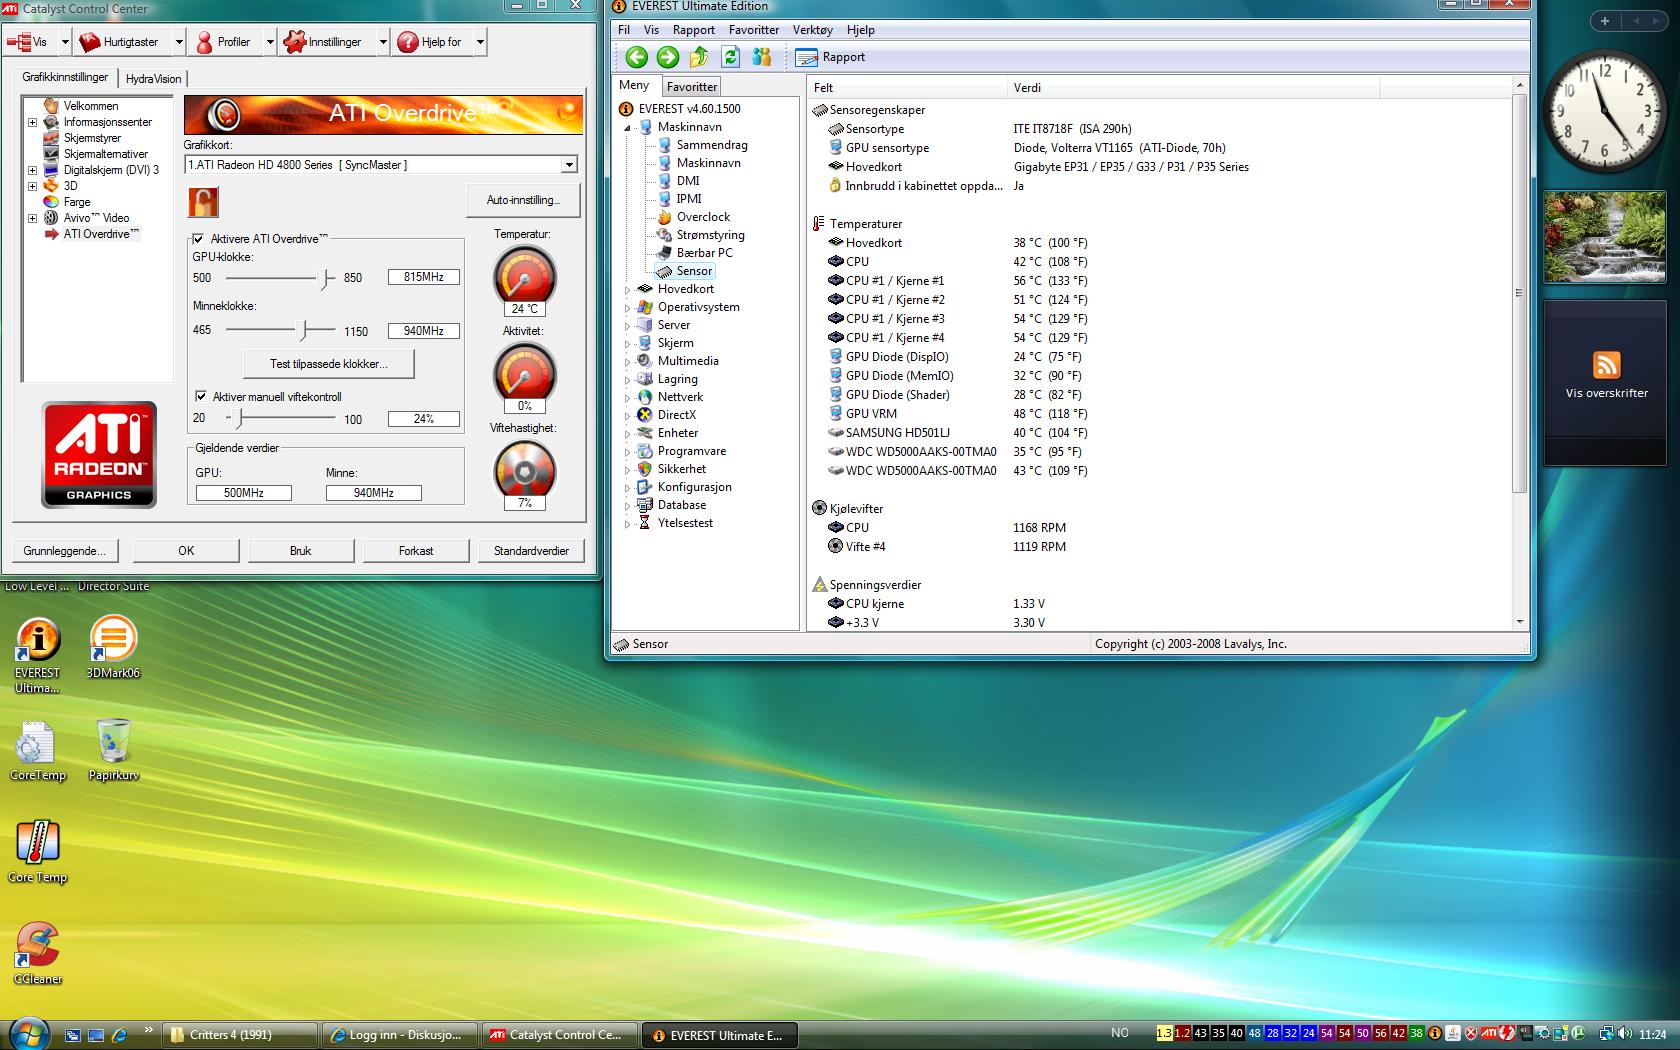The width and height of the screenshot is (1680, 1050).
Task: Open the Grafikkort dropdown list
Action: (x=568, y=165)
